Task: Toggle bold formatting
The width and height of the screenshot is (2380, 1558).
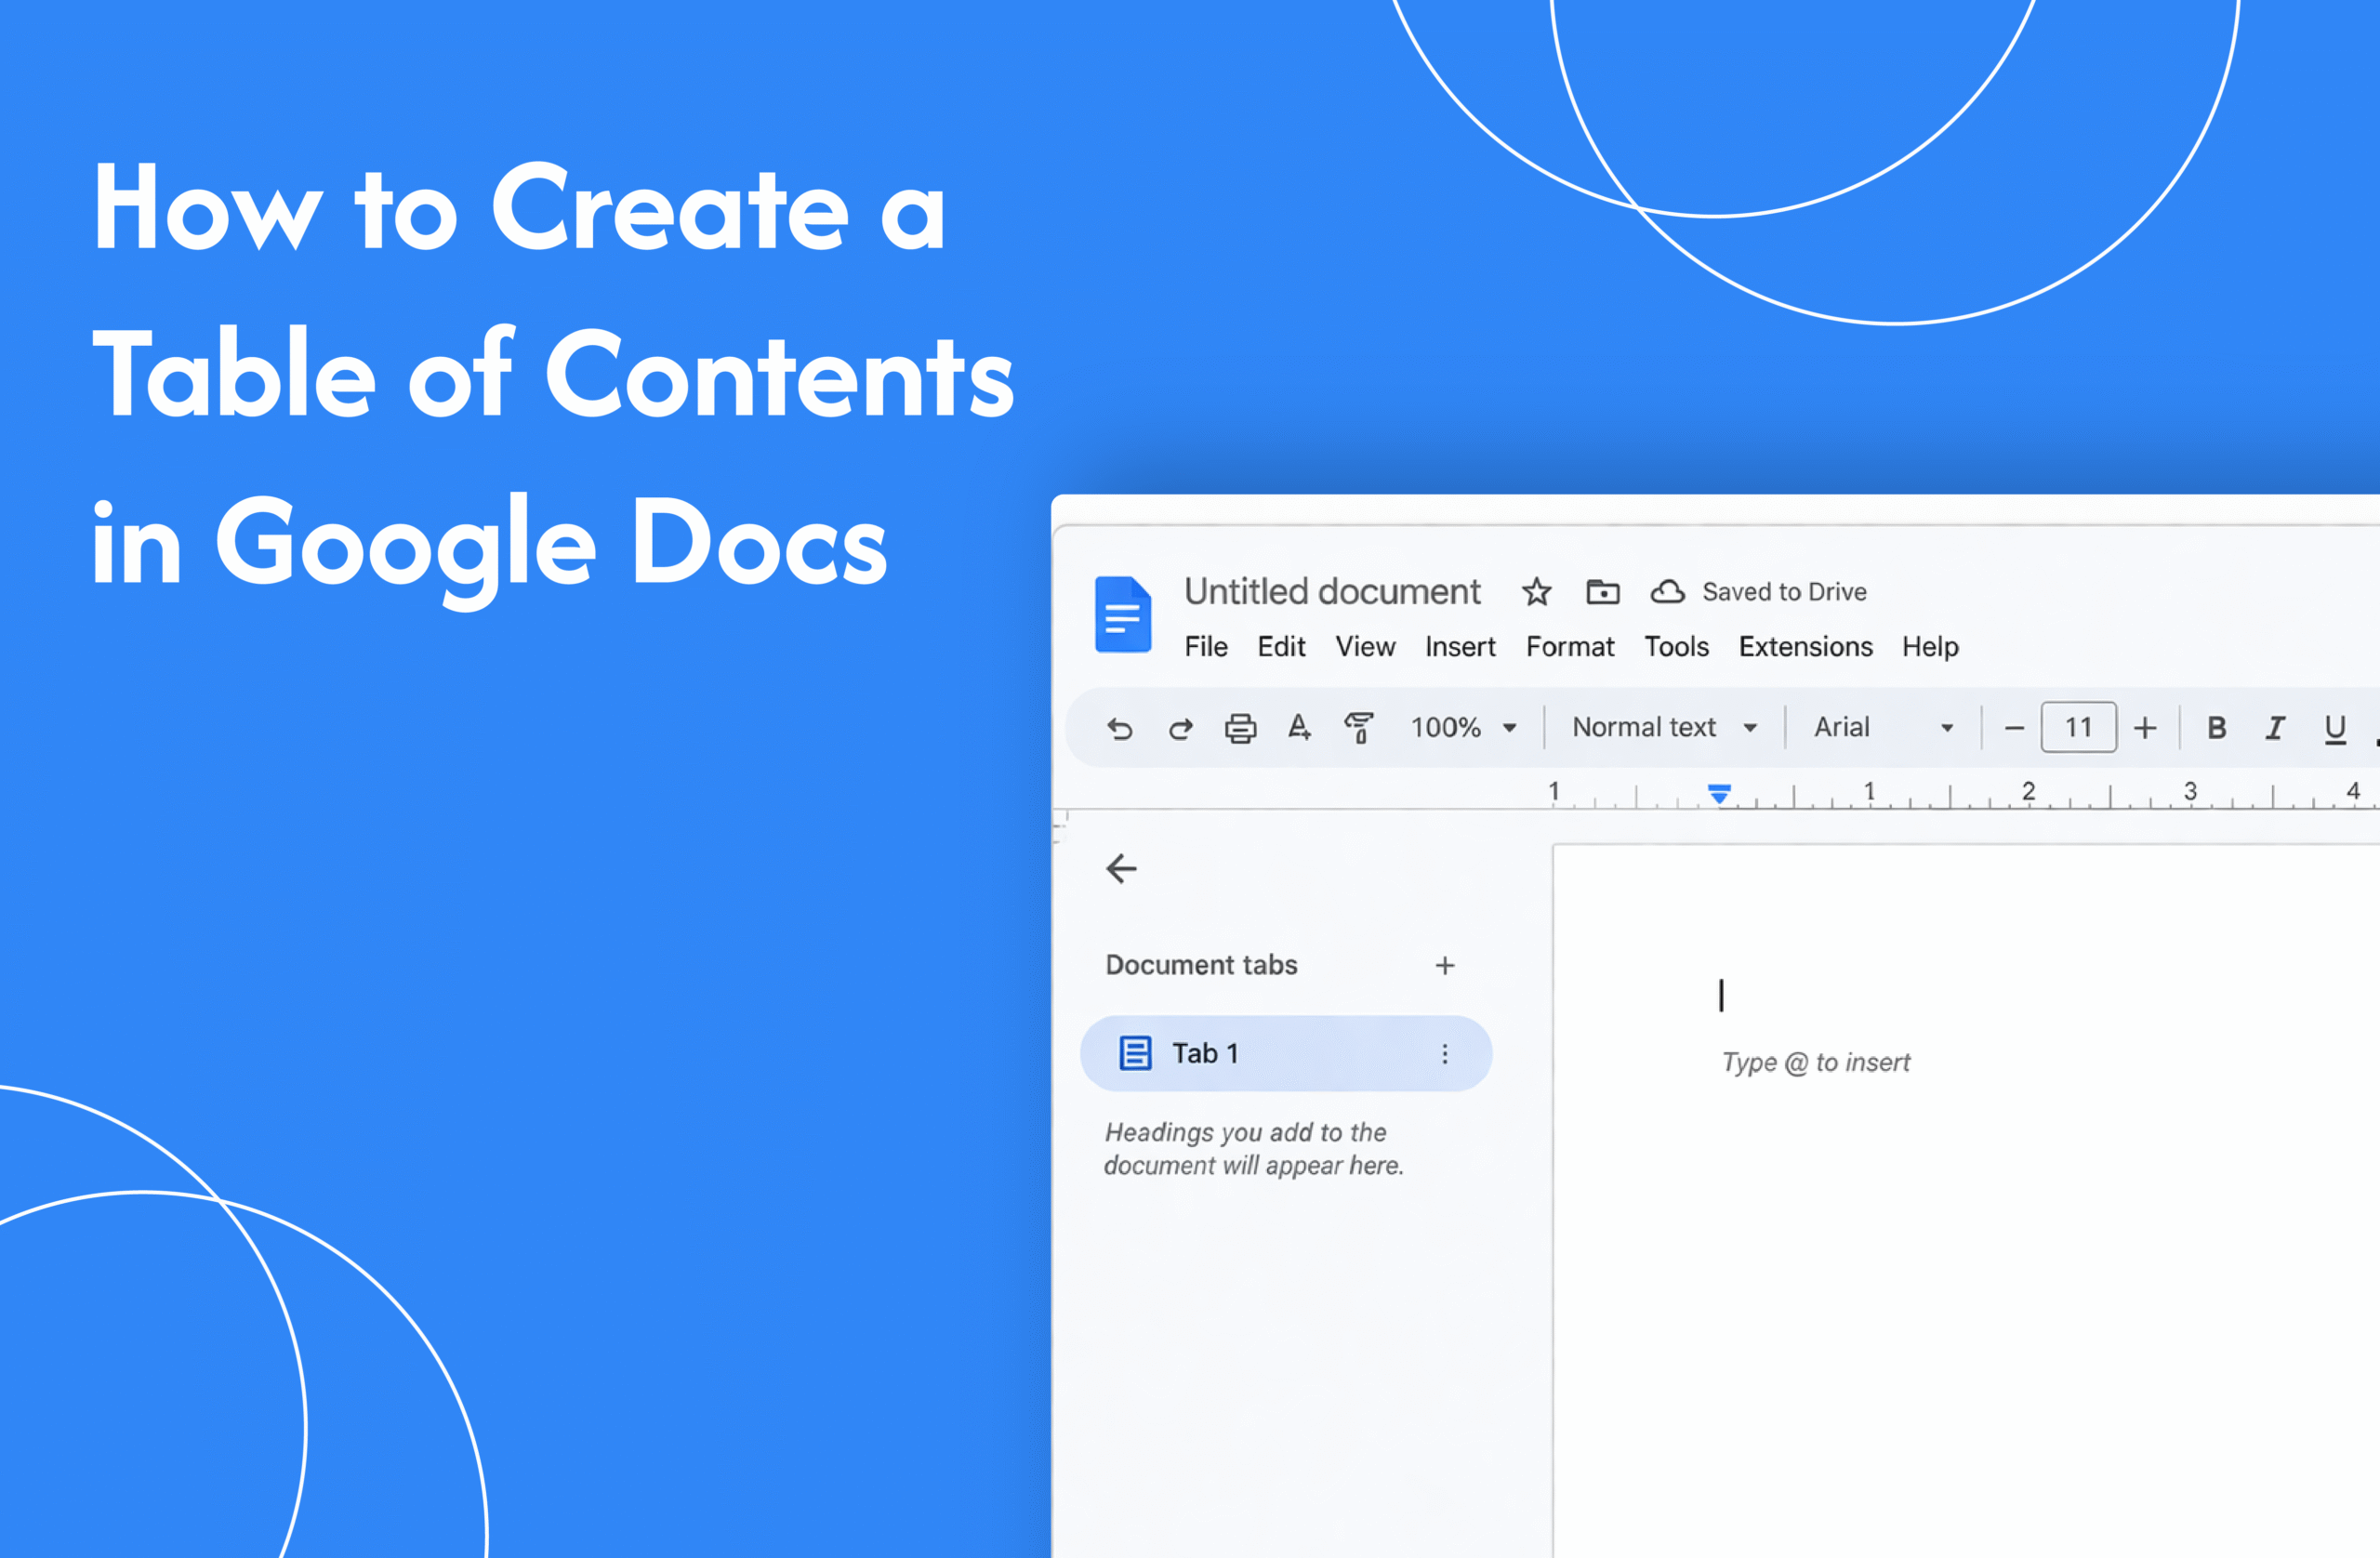Action: (2216, 728)
